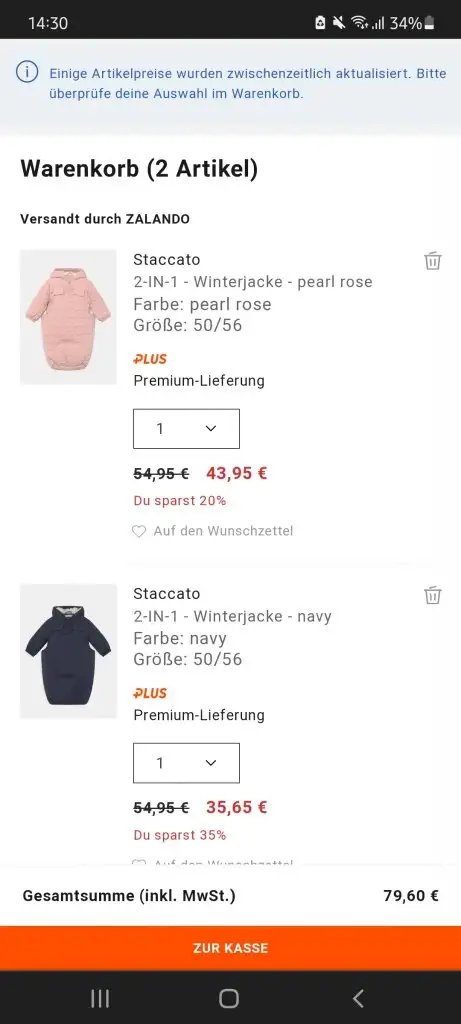This screenshot has height=1024, width=461.
Task: Tap the info icon in price update notice
Action: click(27, 72)
